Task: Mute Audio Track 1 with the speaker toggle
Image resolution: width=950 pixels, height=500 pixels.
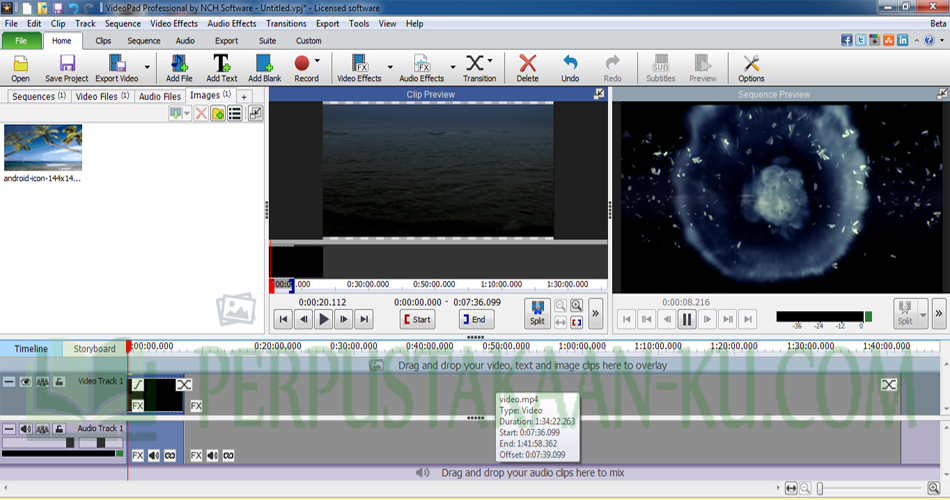Action: (x=25, y=429)
